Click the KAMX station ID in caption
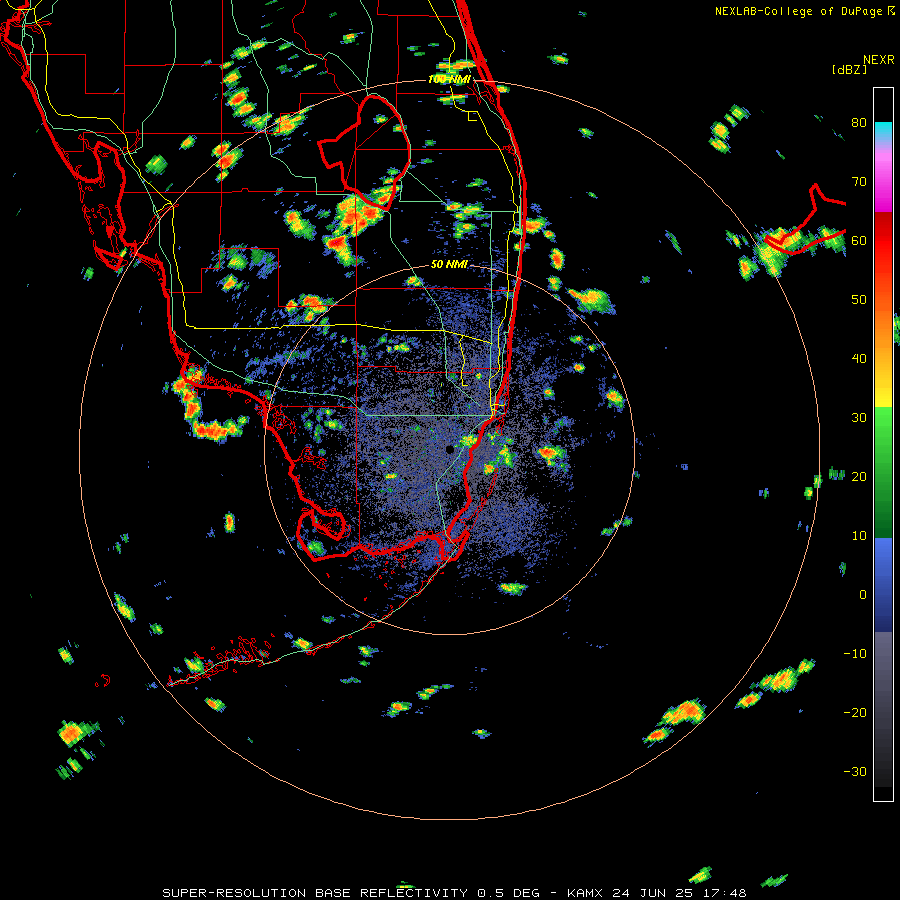 [586, 893]
